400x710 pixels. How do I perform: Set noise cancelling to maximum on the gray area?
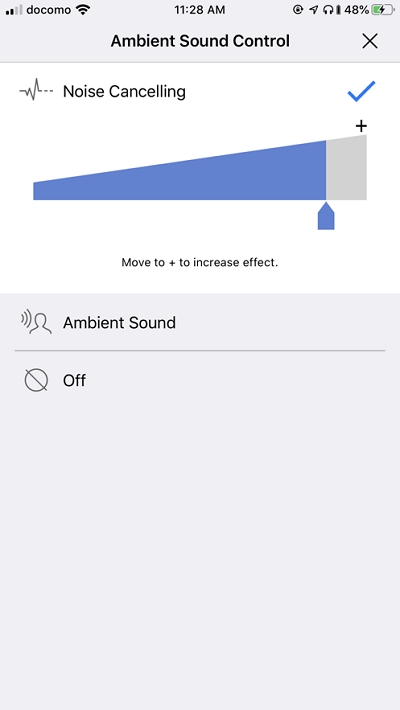(346, 170)
